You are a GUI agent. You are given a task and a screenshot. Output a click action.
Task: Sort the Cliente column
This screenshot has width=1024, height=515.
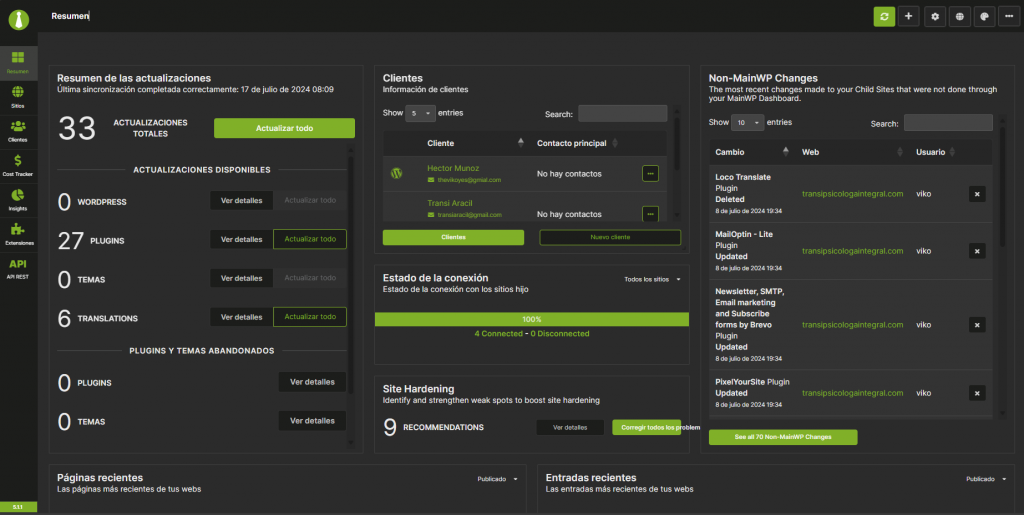(520, 143)
